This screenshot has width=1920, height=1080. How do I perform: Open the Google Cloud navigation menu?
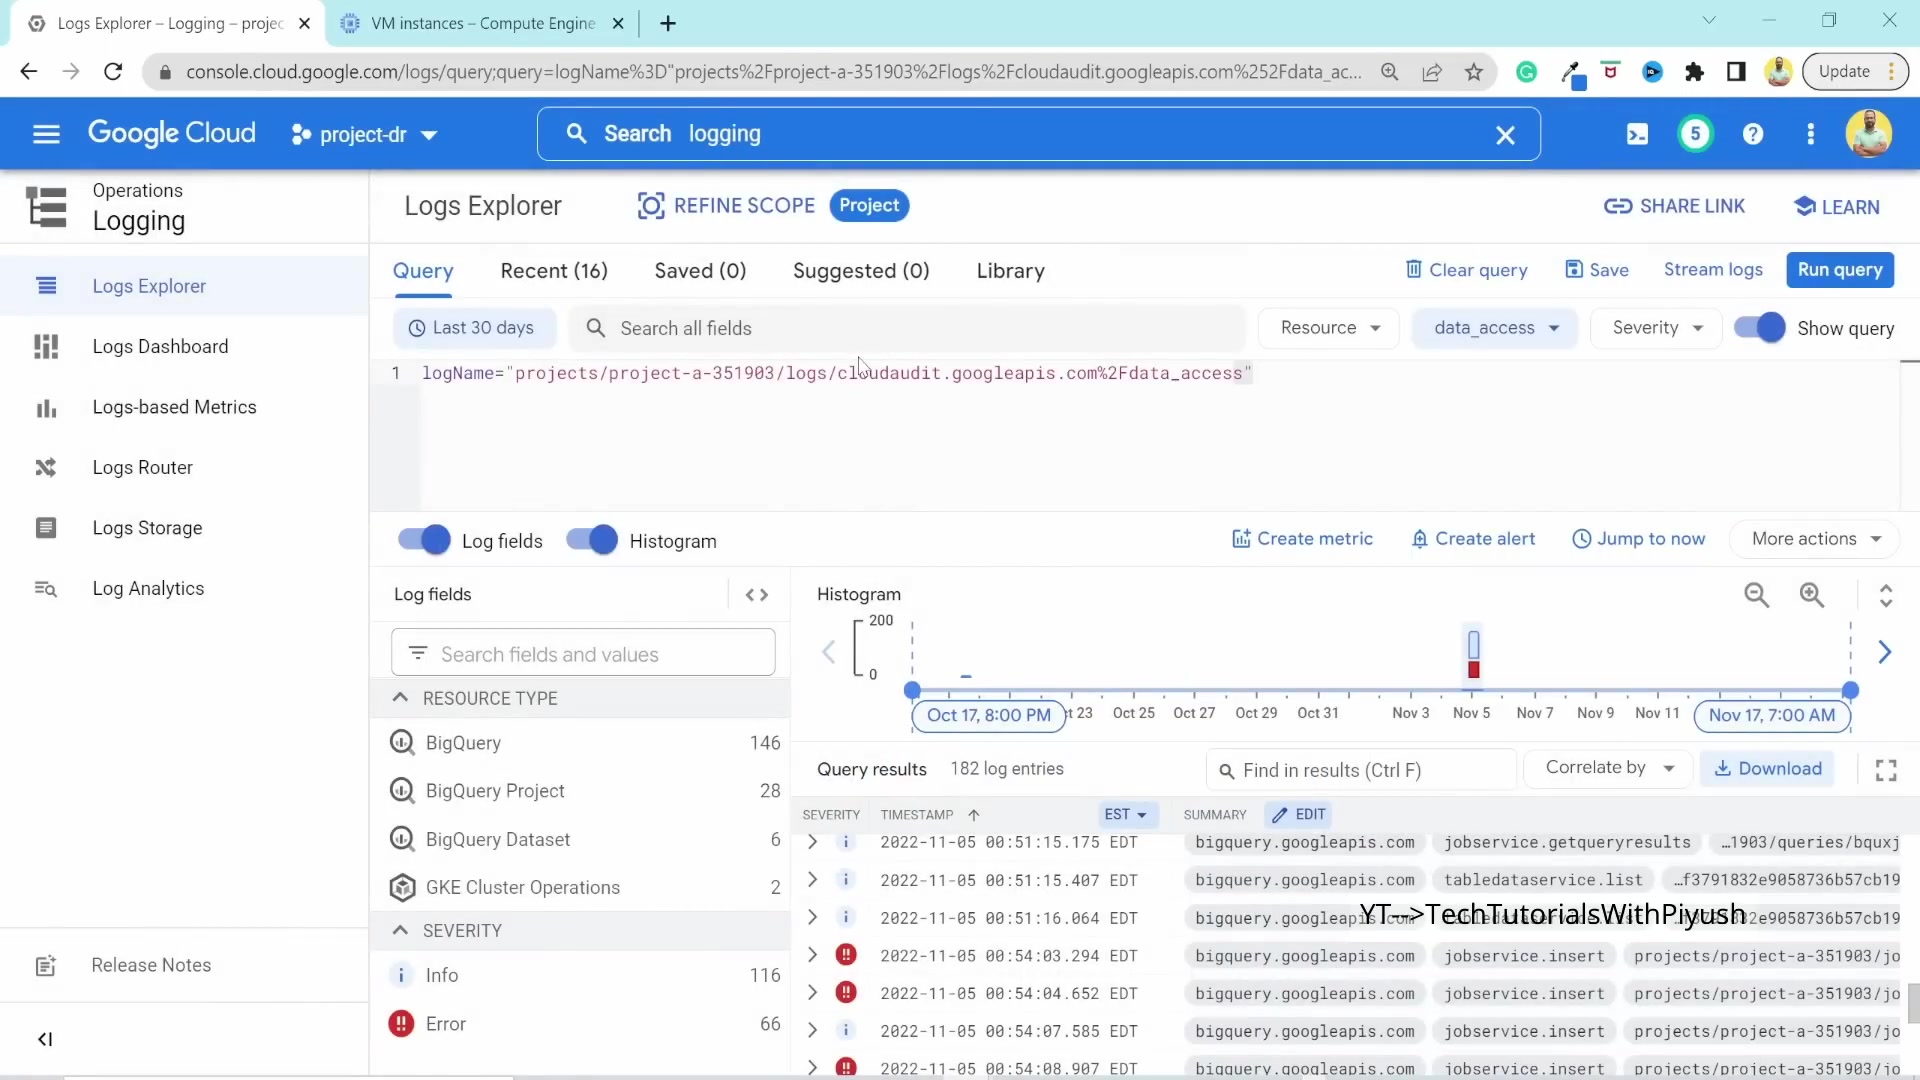[46, 134]
